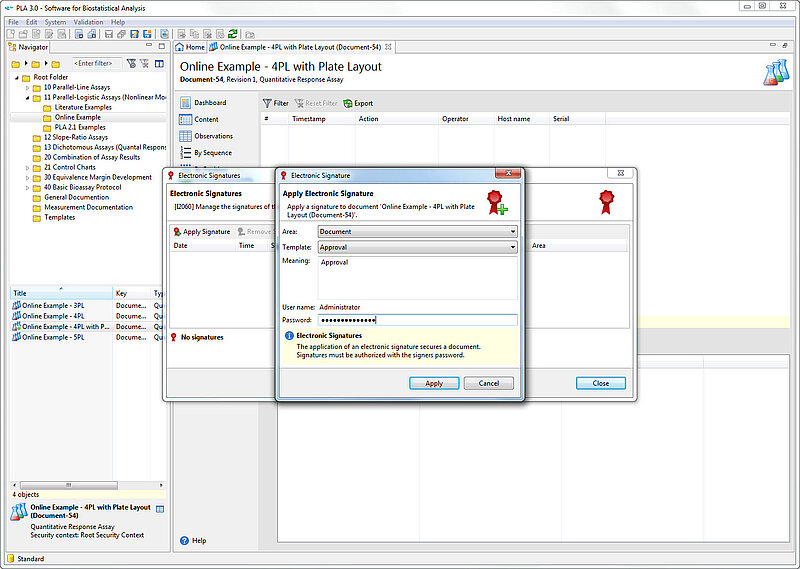This screenshot has height=569, width=800.
Task: Click the Password input field
Action: (x=417, y=320)
